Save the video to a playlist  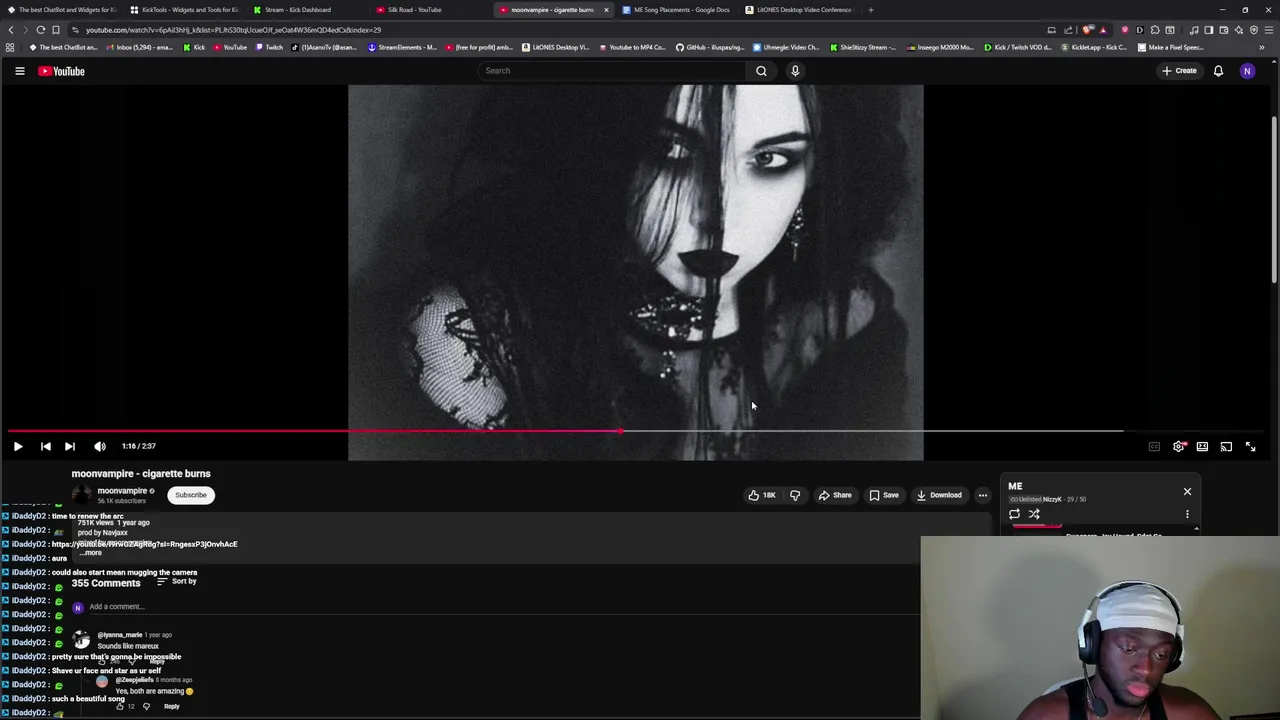coord(884,495)
